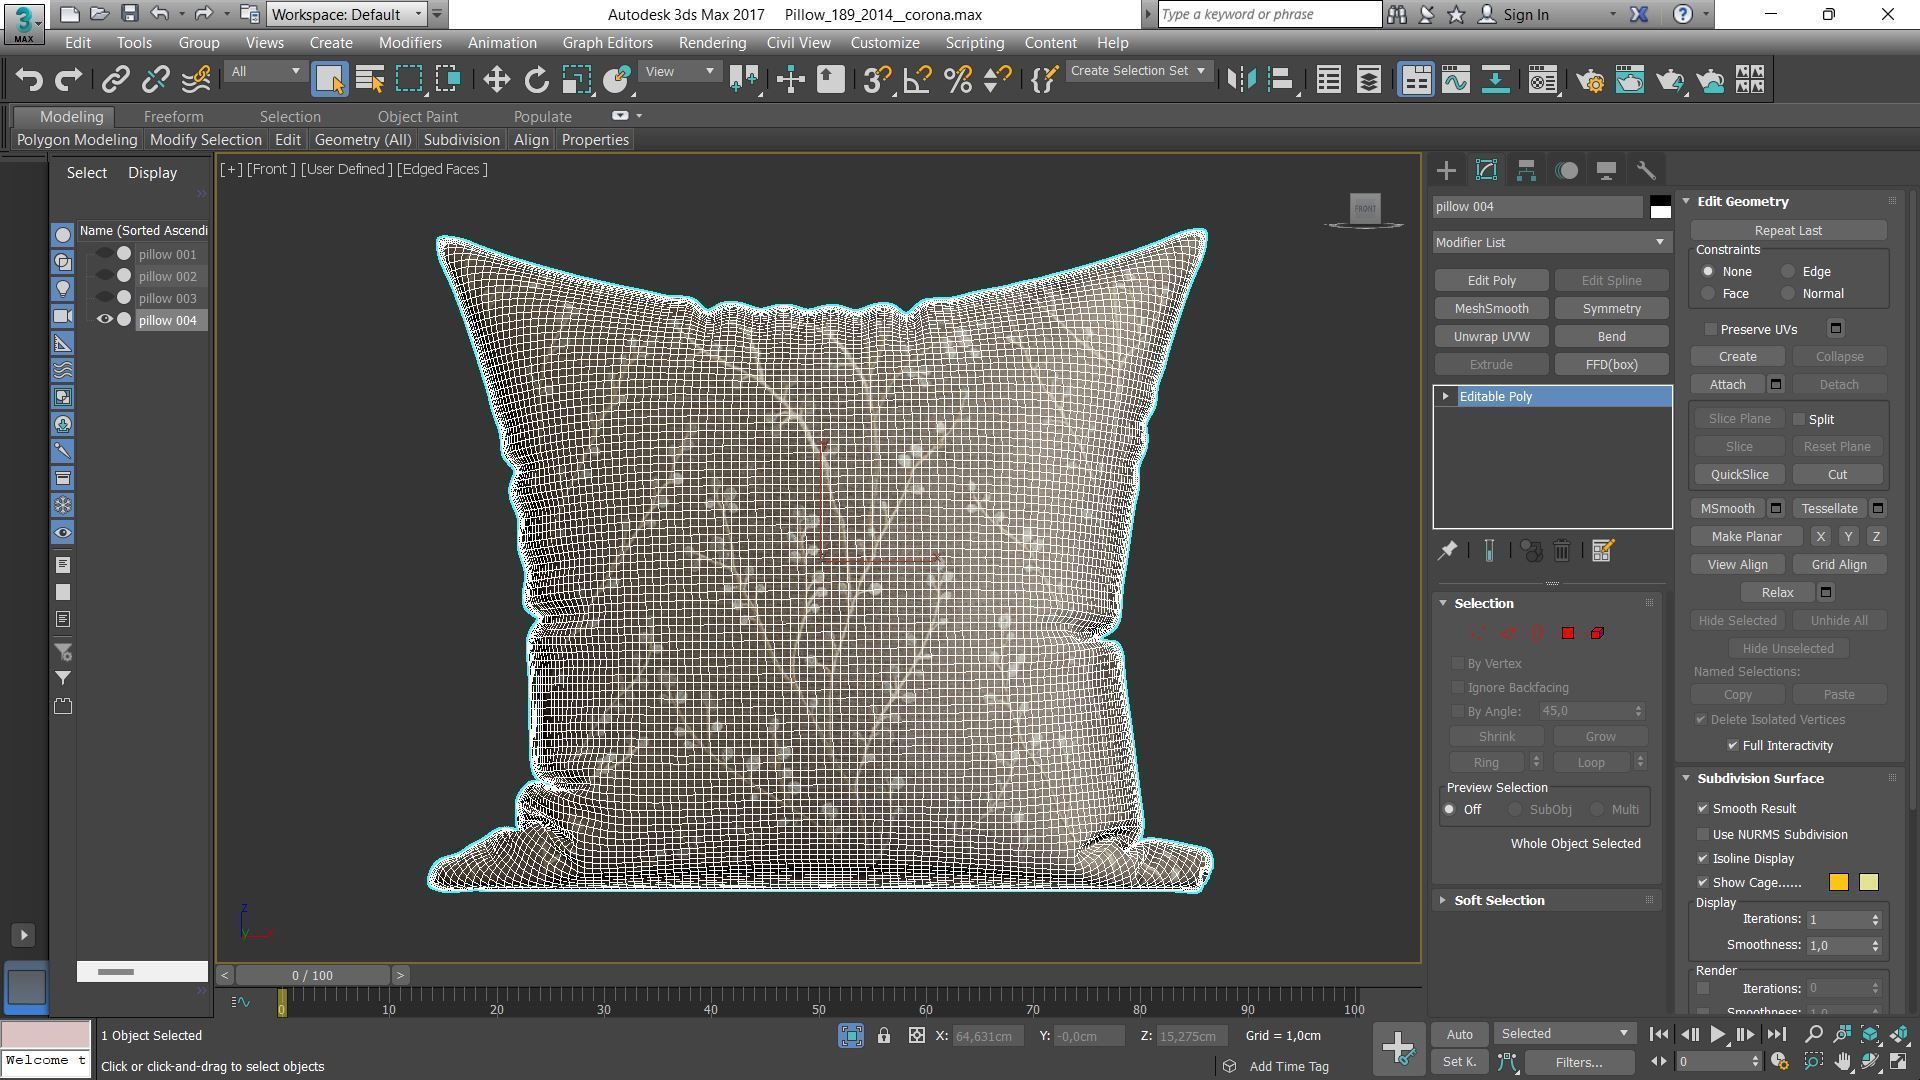Open the Graph Editors menu
Image resolution: width=1920 pixels, height=1080 pixels.
pyautogui.click(x=607, y=43)
